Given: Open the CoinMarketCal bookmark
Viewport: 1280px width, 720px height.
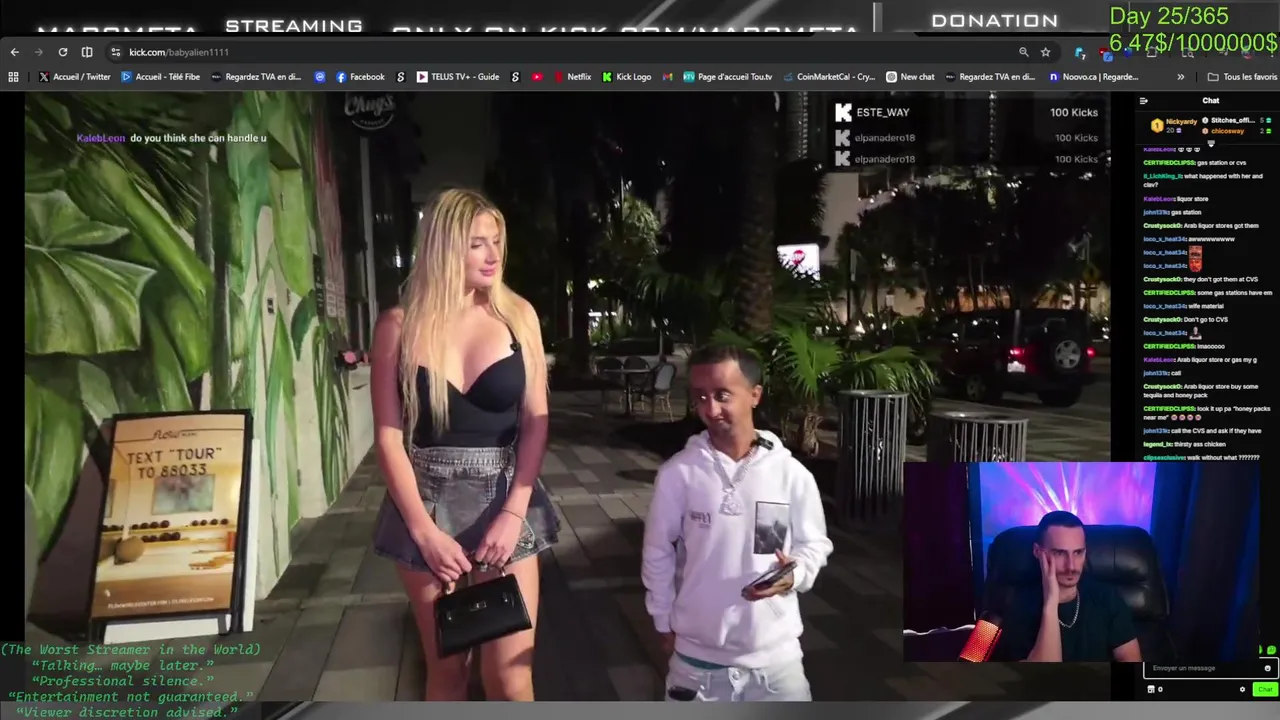Looking at the screenshot, I should click(829, 77).
